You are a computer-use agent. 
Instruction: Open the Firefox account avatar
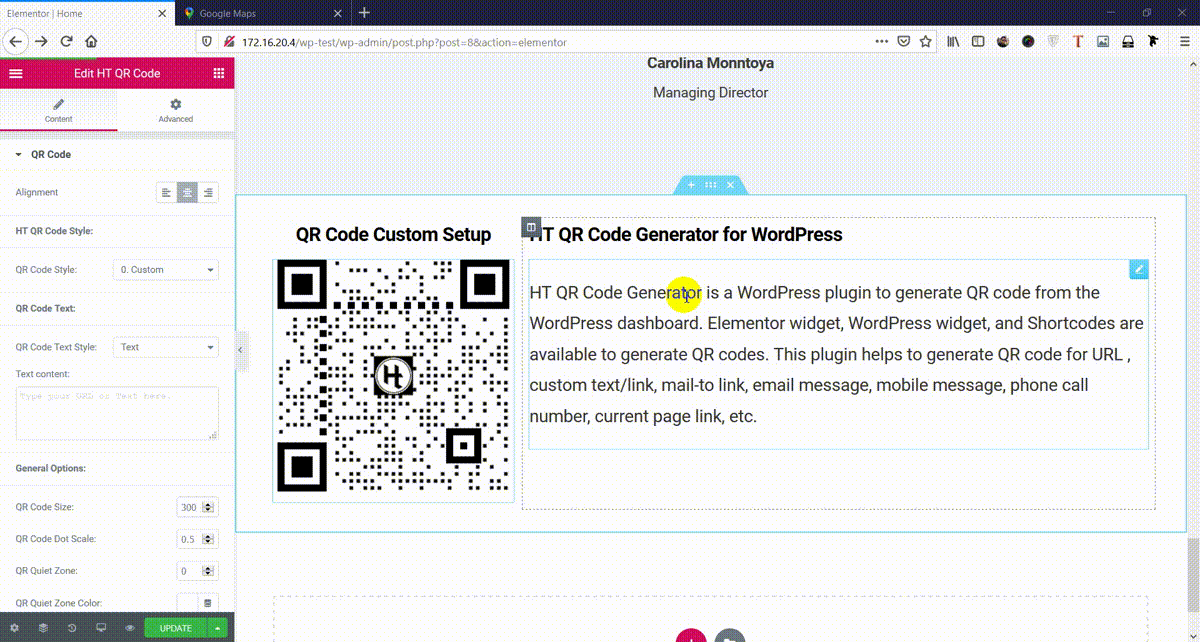tap(1003, 42)
